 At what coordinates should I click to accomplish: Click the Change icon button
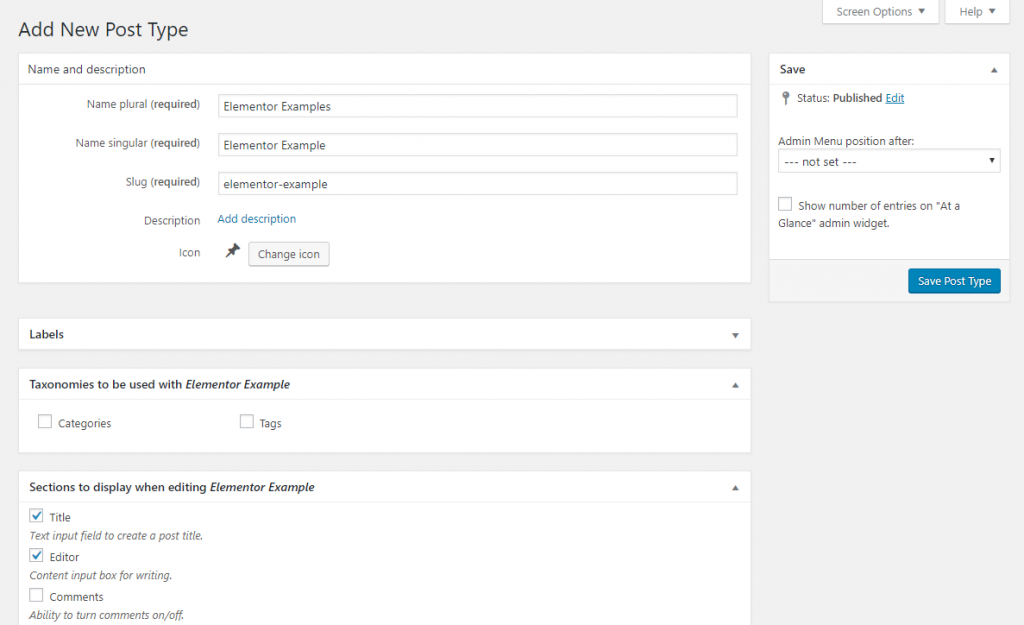pos(288,254)
